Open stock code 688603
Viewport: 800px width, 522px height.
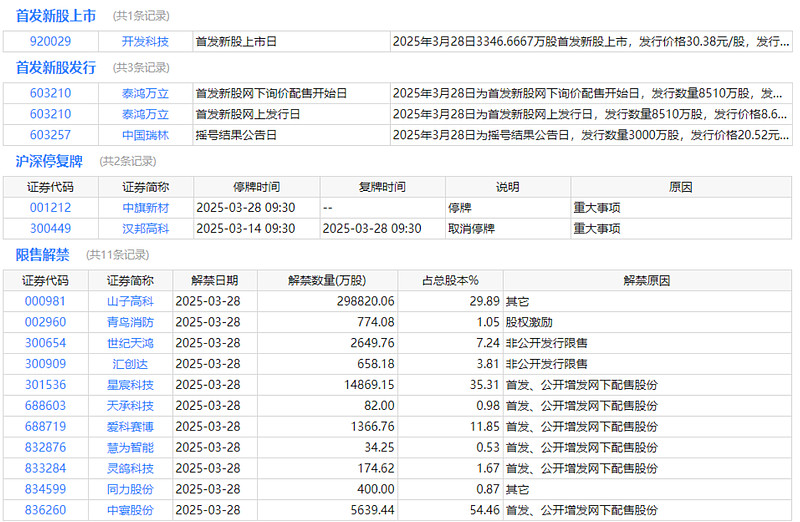coord(45,406)
